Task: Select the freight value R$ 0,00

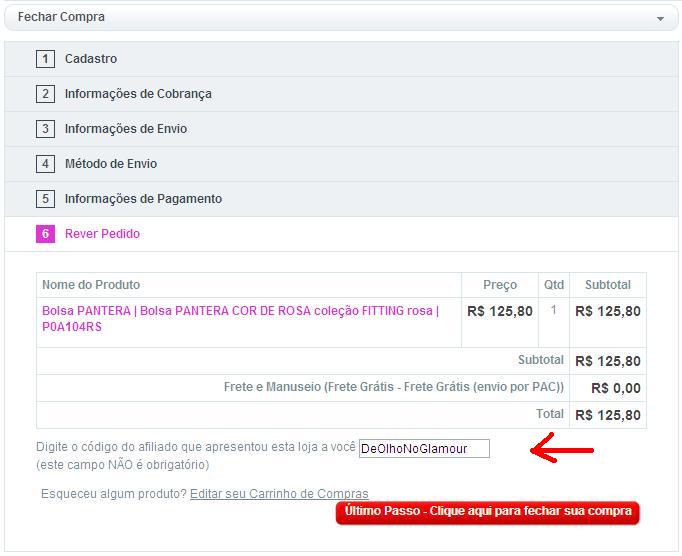Action: click(615, 388)
